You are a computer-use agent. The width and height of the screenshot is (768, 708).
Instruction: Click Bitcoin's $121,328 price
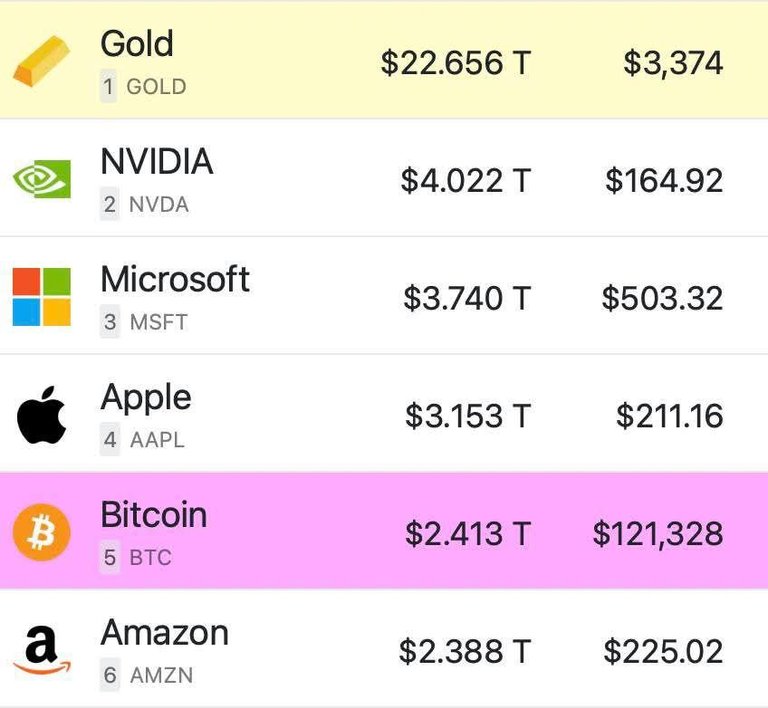658,534
